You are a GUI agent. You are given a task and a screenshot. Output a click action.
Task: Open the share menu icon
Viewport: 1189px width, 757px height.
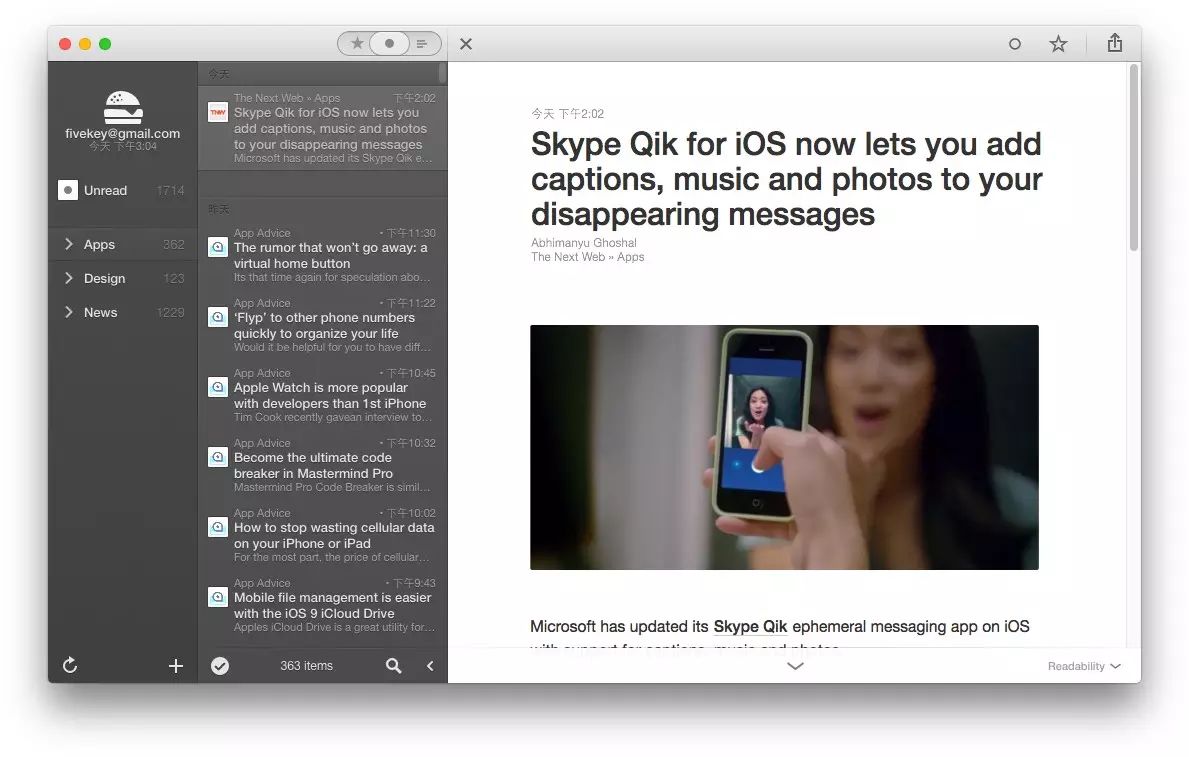pos(1114,43)
